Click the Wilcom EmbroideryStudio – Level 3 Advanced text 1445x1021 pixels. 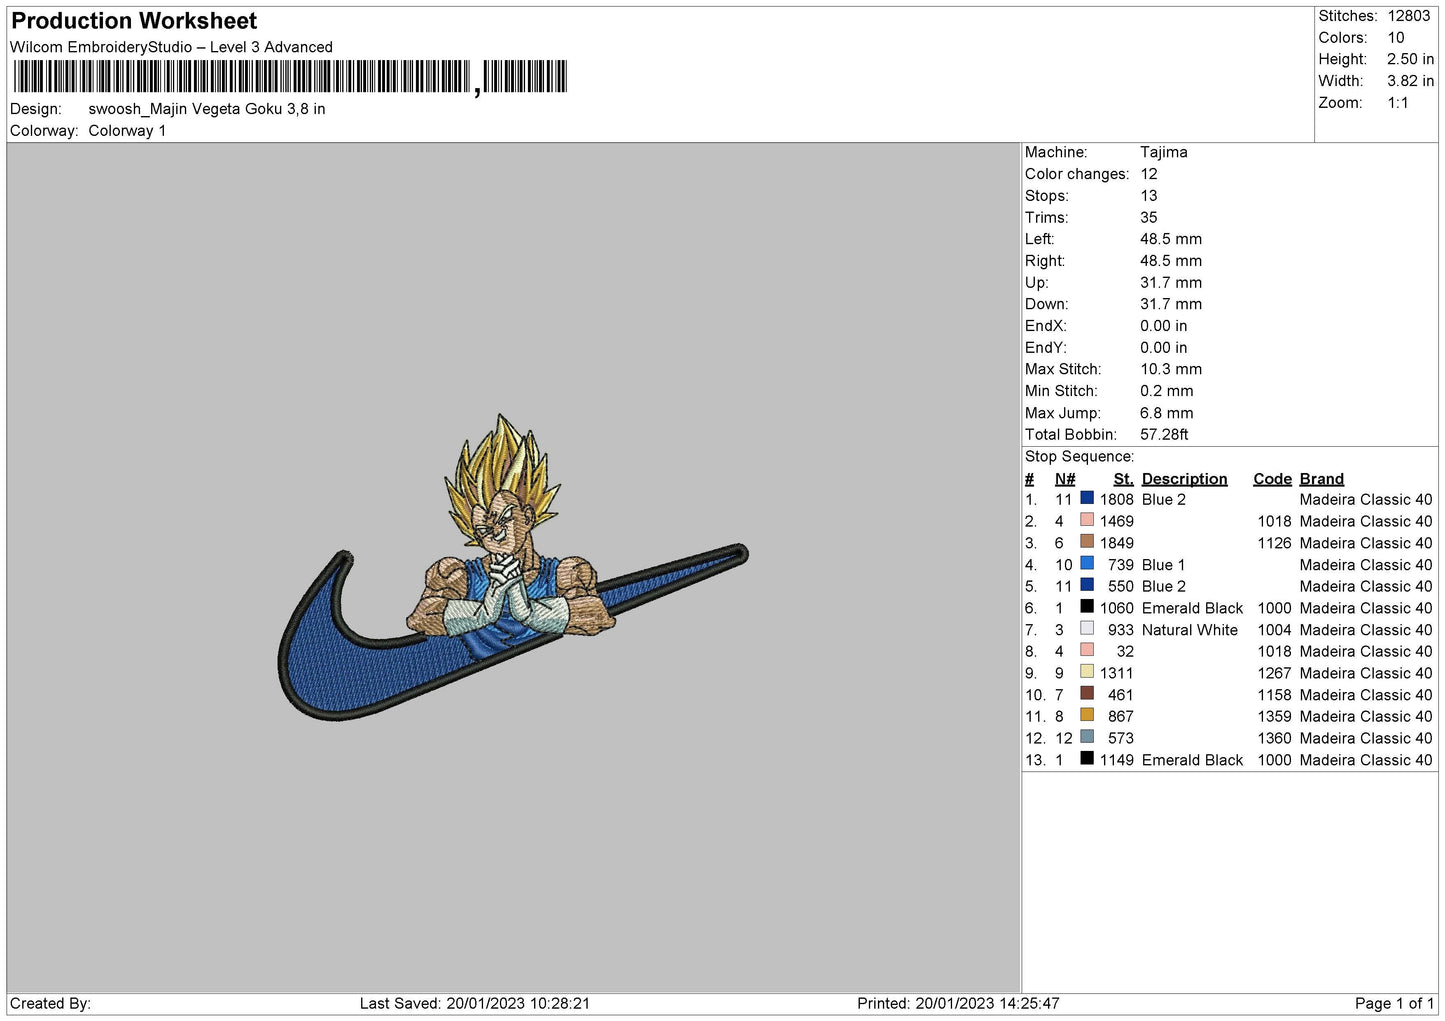pos(171,47)
